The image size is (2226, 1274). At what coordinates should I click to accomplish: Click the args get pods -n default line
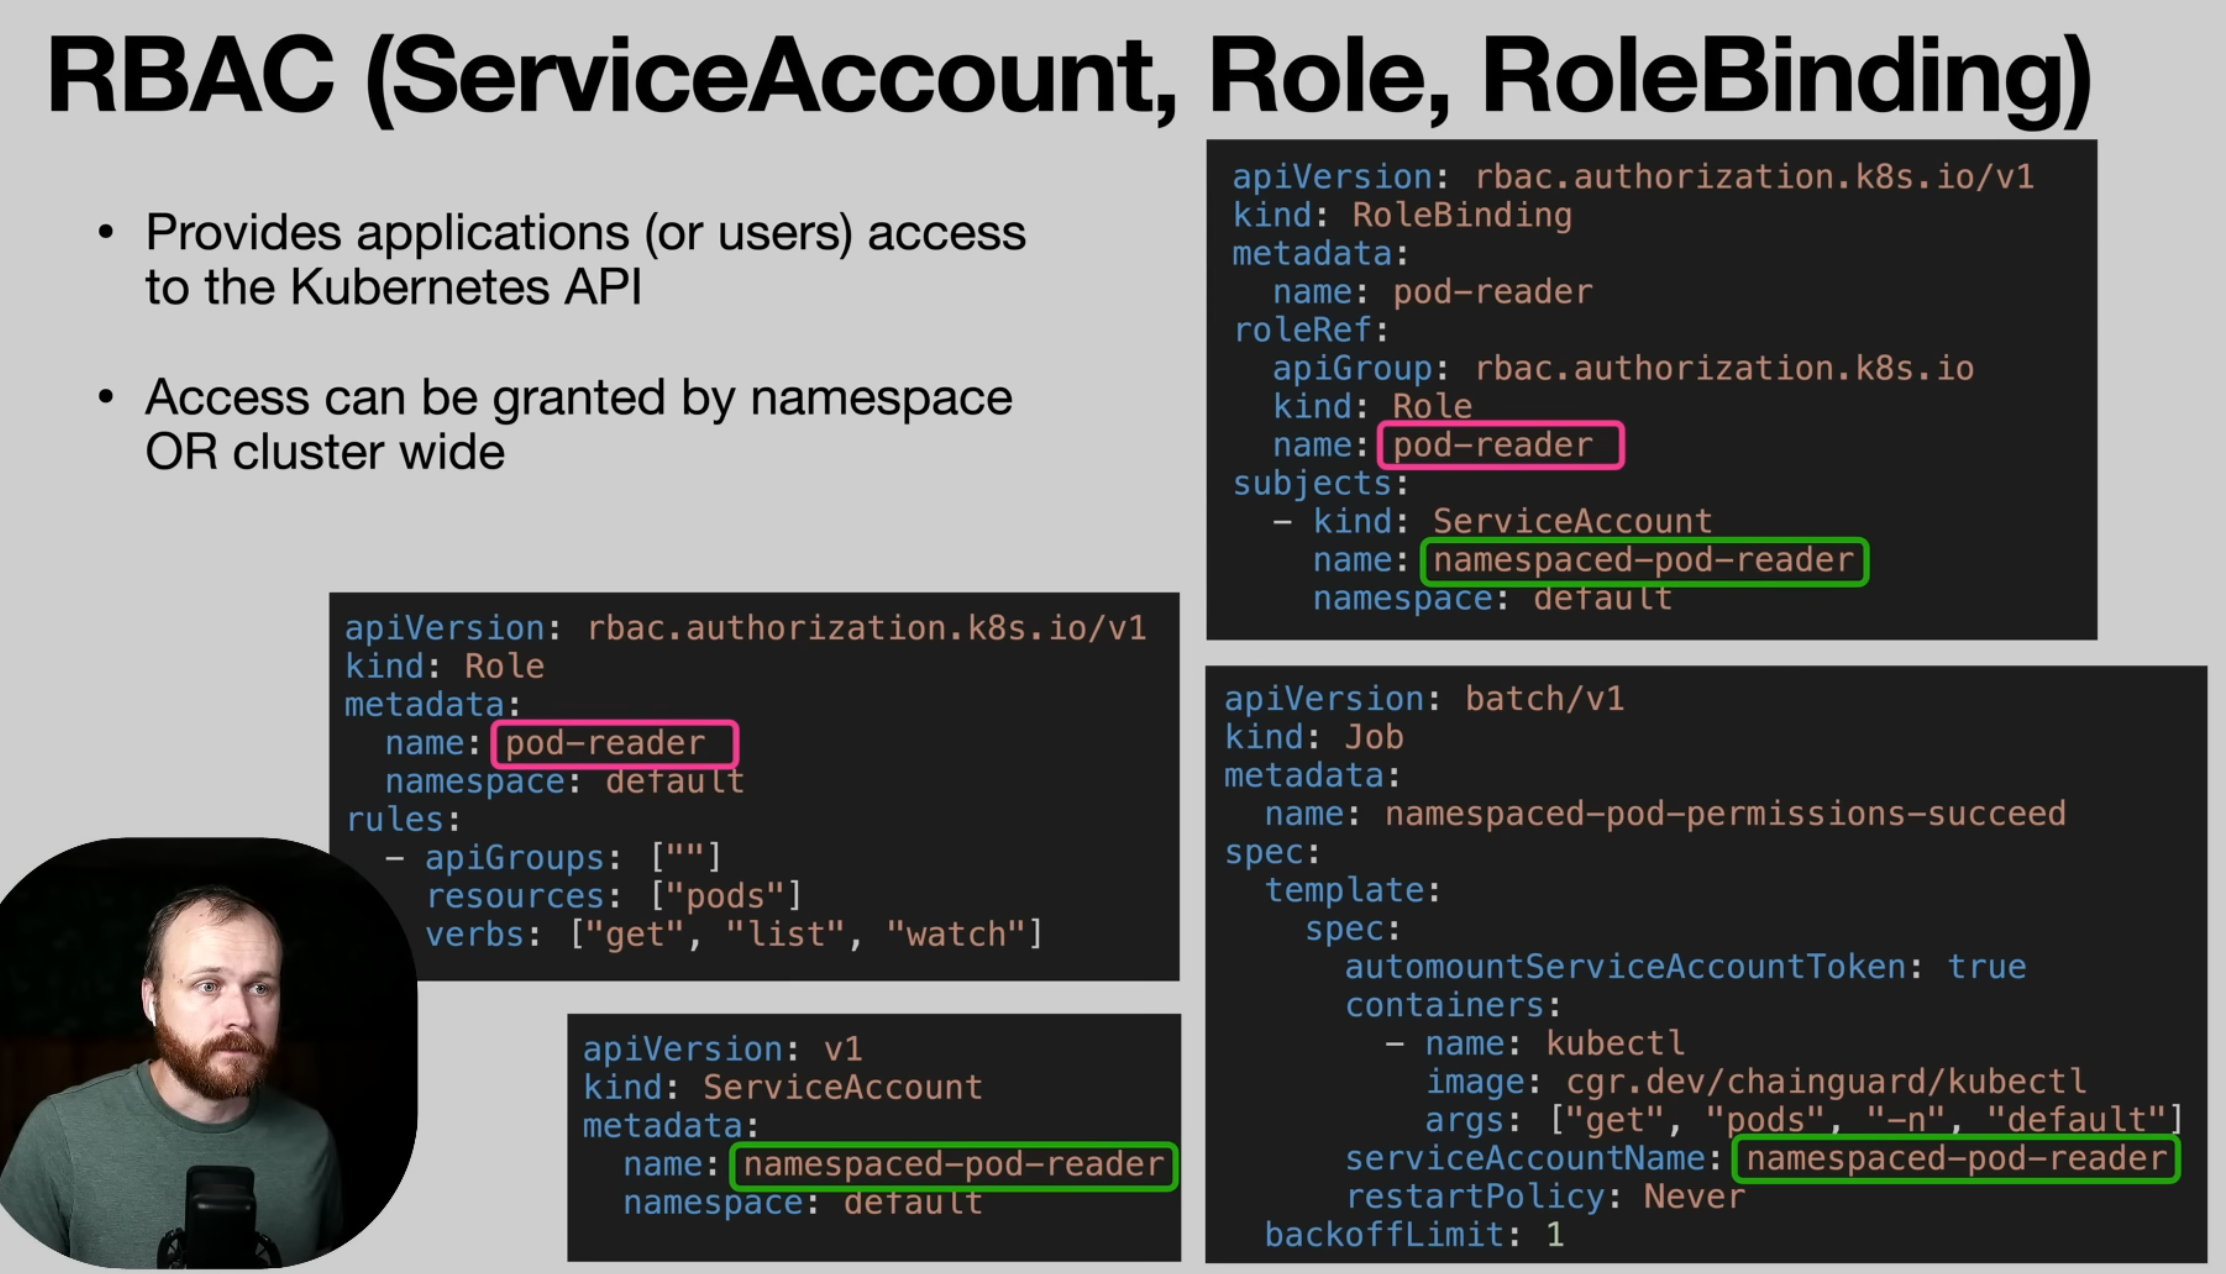[x=1803, y=1120]
